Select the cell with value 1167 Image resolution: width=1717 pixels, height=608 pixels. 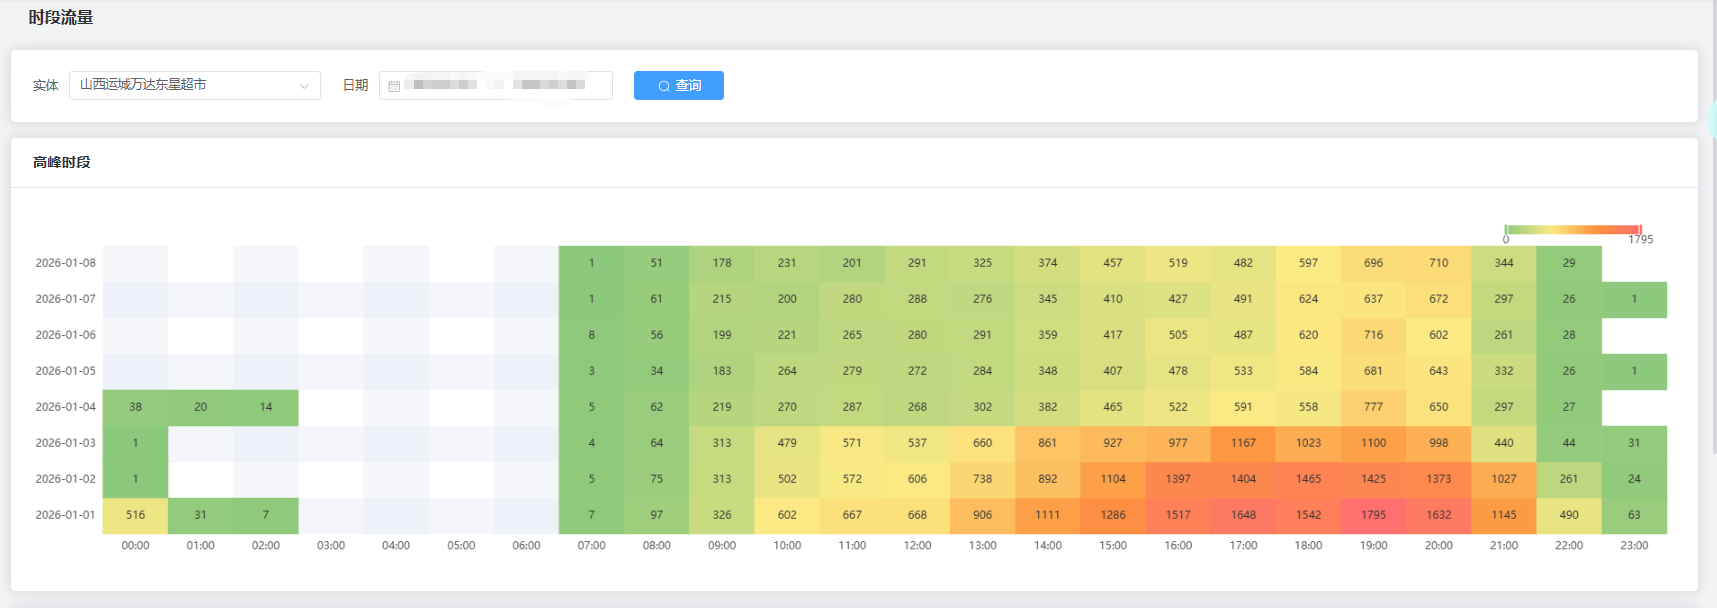1243,443
